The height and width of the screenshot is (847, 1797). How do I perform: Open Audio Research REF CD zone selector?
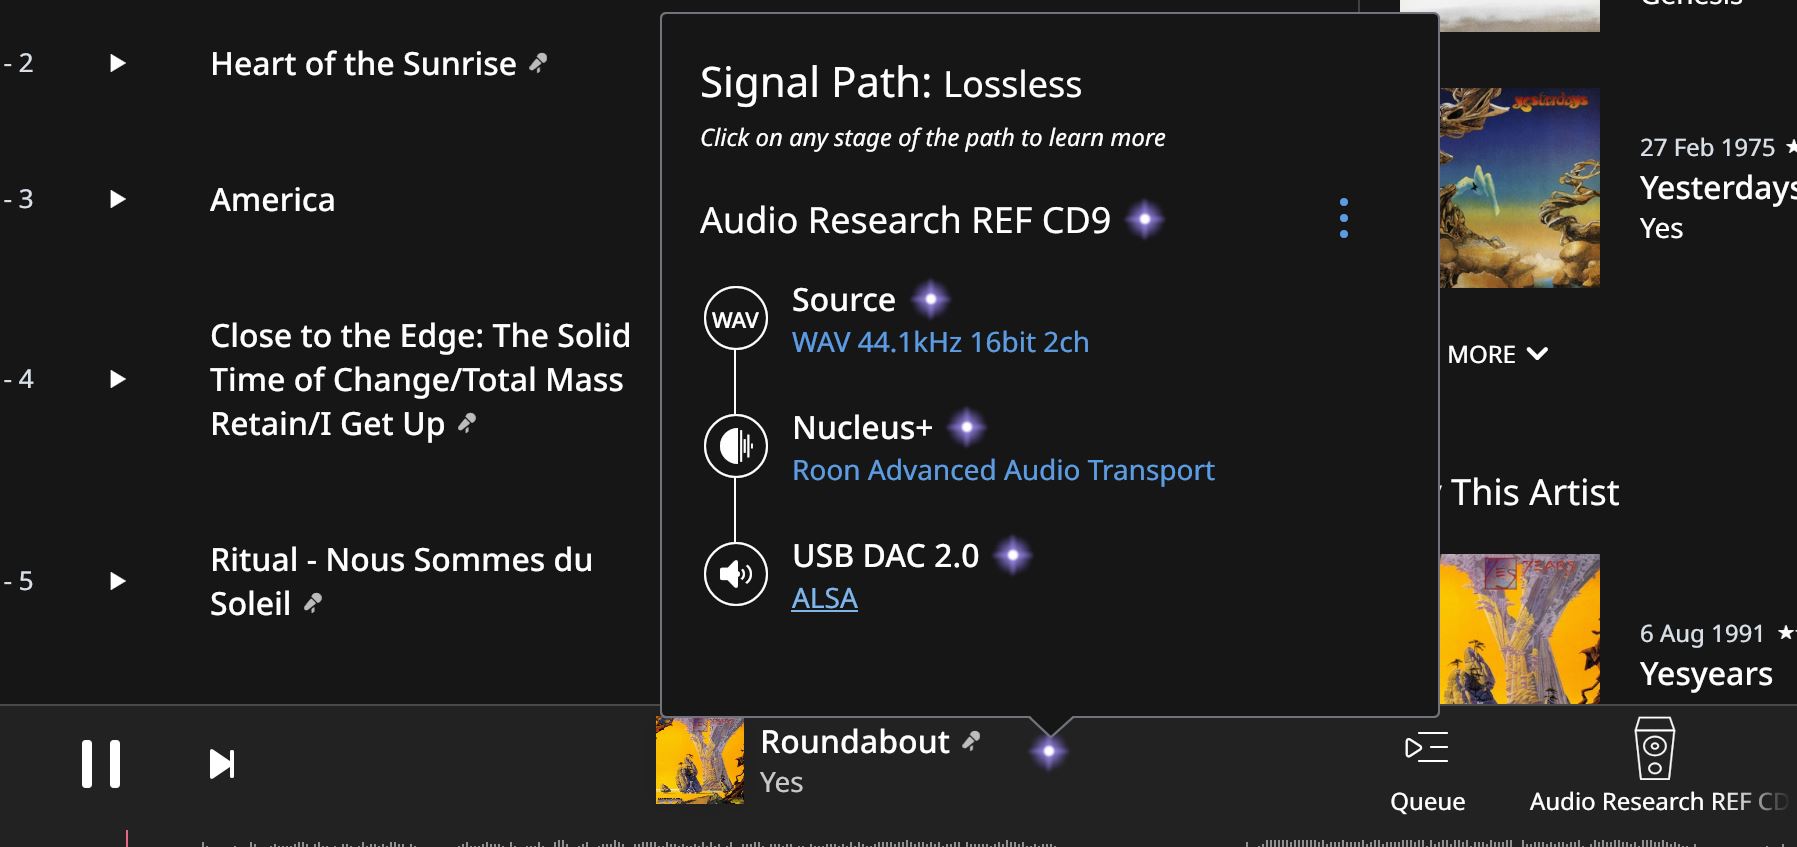(1657, 765)
